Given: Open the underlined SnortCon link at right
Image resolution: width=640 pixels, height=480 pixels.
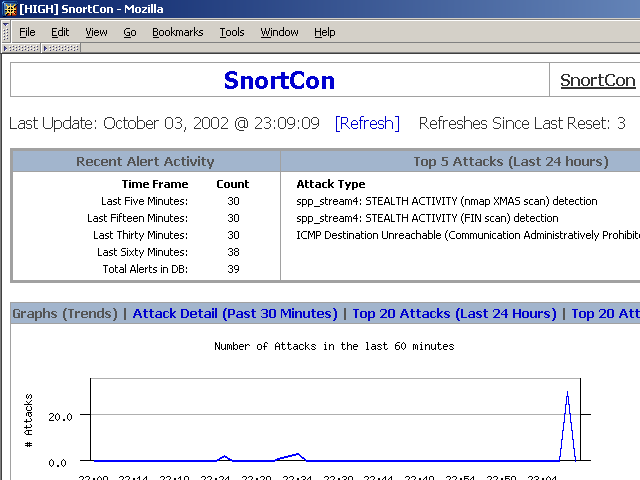Looking at the screenshot, I should 598,80.
